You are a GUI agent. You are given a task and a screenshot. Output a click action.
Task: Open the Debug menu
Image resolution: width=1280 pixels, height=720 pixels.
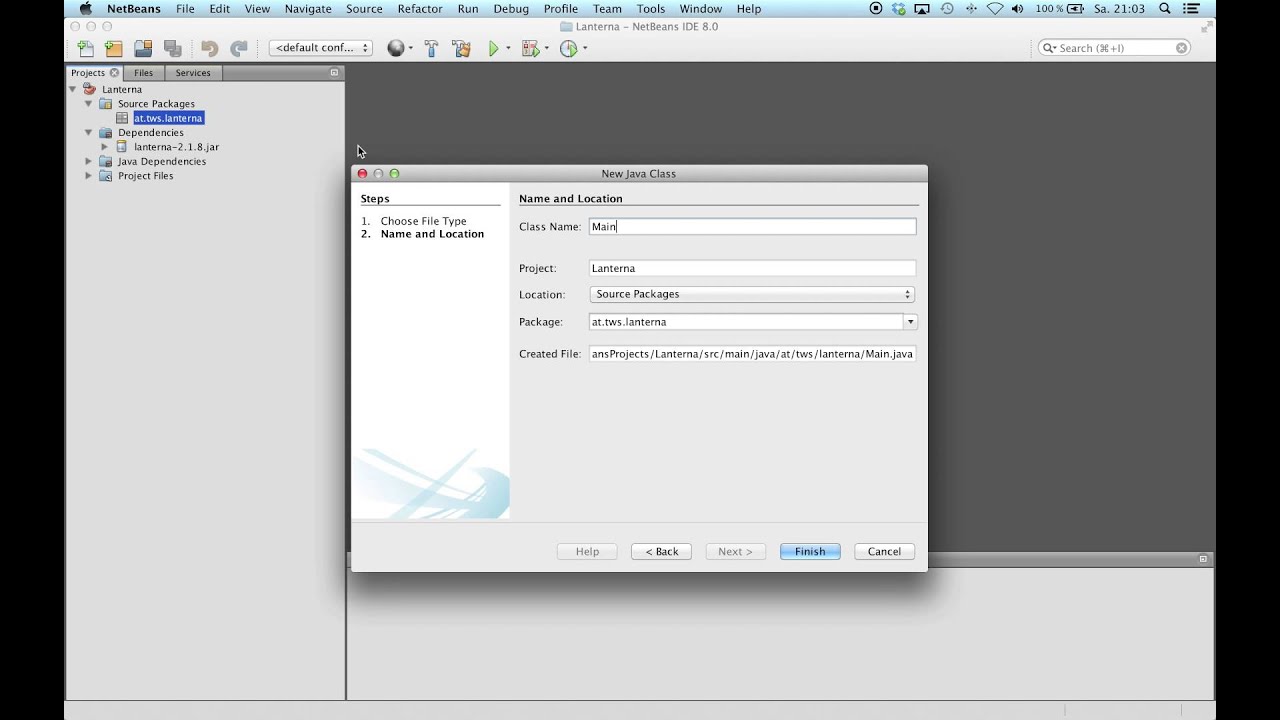coord(511,9)
